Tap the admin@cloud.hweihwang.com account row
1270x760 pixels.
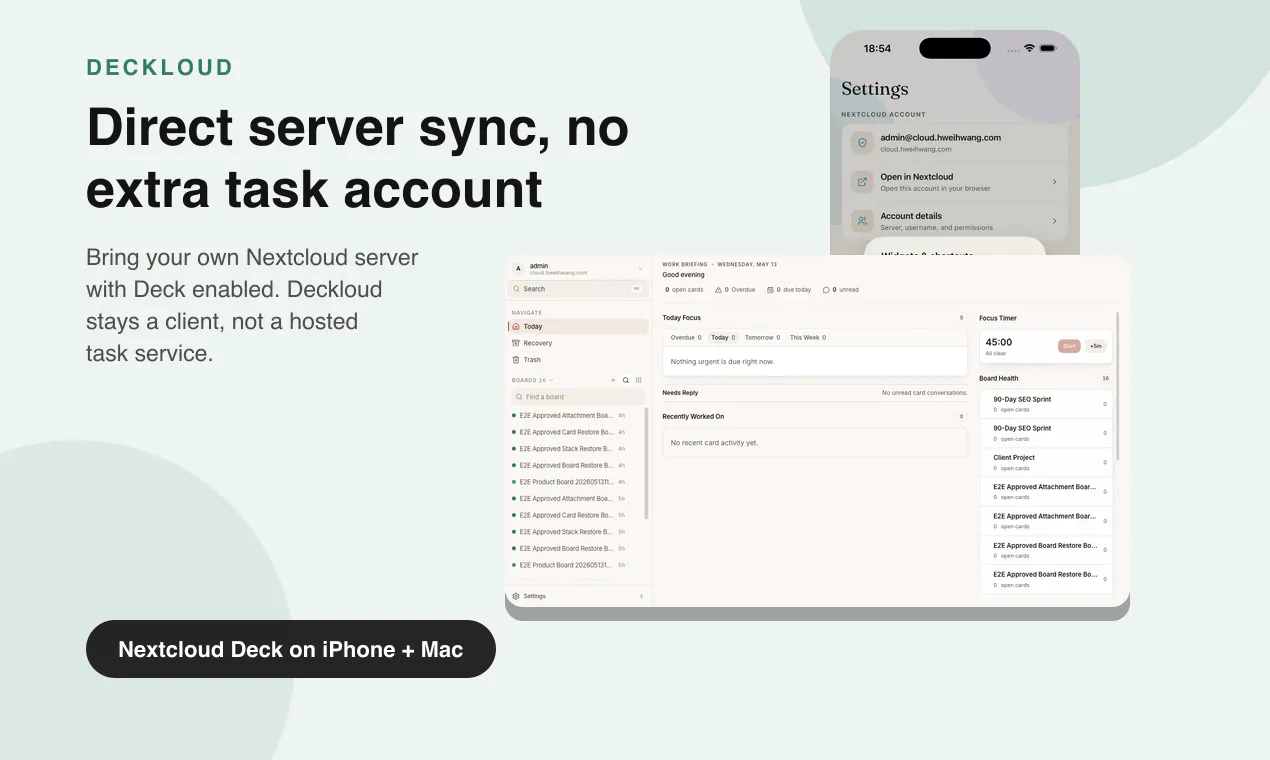[x=955, y=143]
